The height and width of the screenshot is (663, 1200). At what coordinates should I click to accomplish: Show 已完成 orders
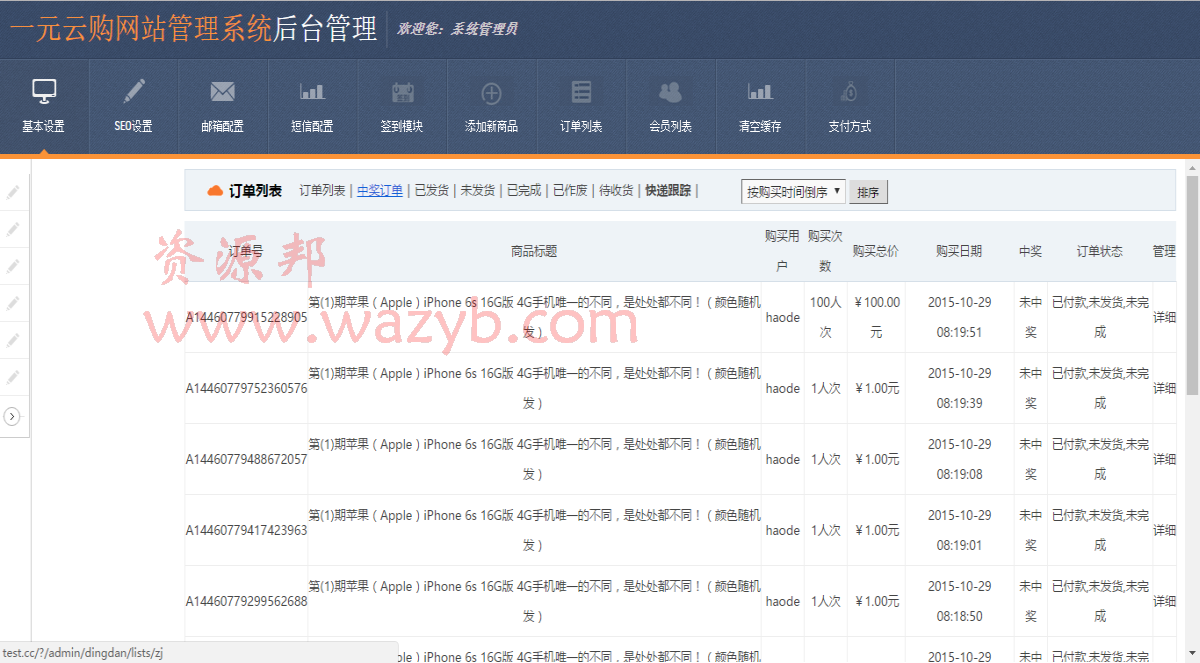[x=524, y=190]
